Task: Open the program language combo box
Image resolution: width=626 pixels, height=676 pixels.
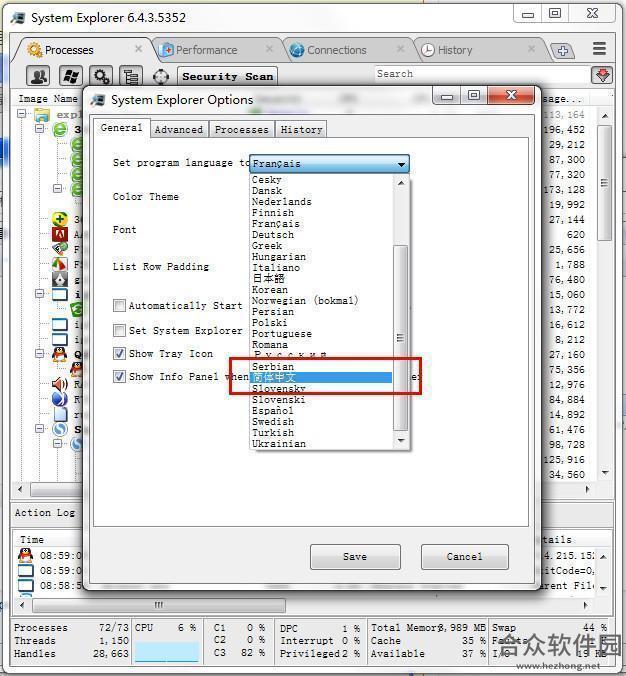Action: [x=329, y=164]
